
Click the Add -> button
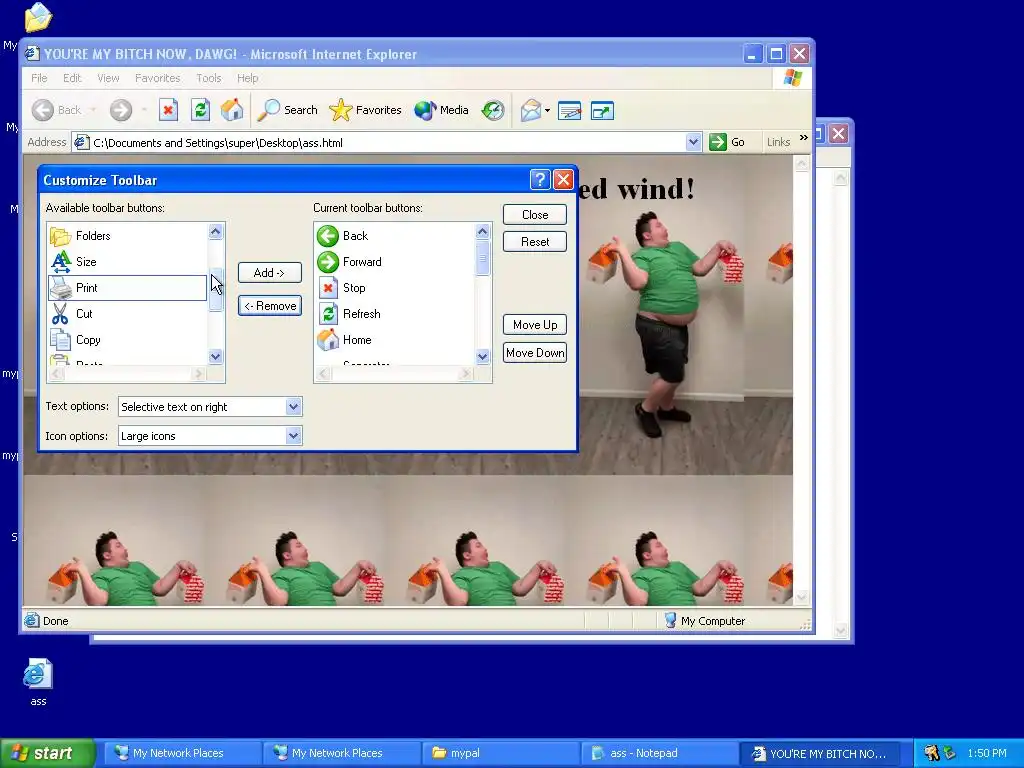click(270, 273)
